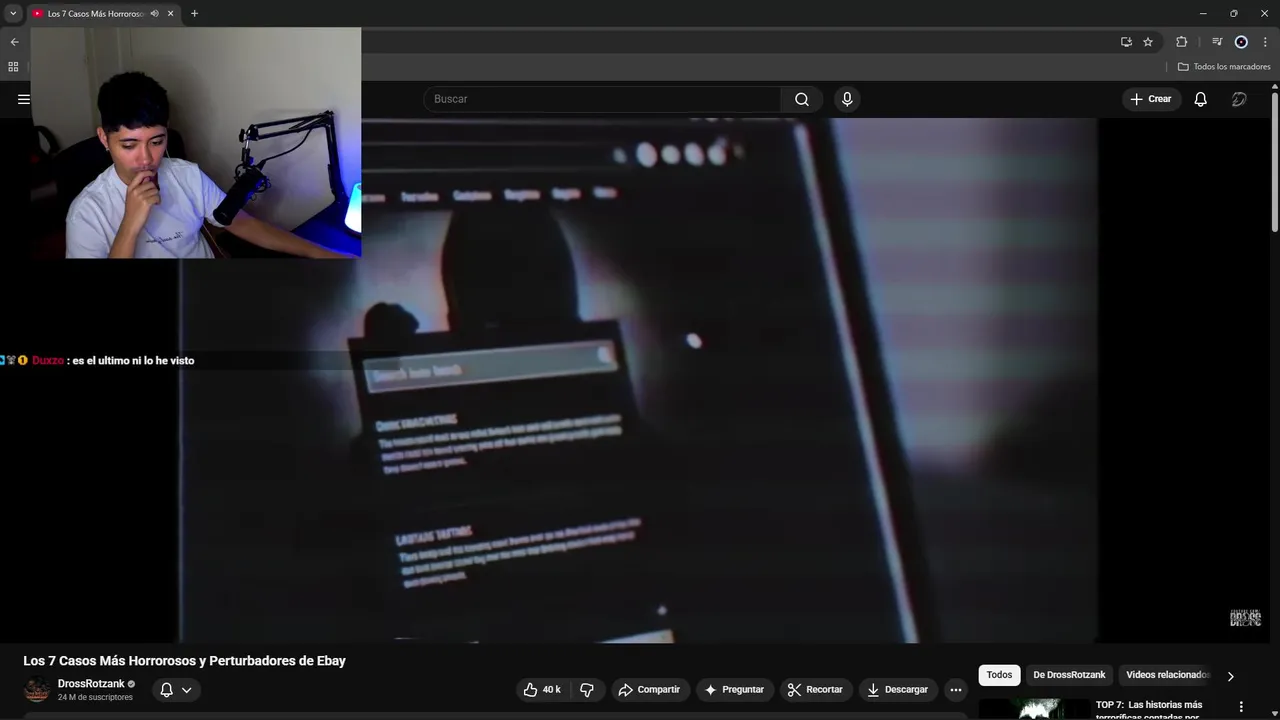Open more actions three-dot button

(x=956, y=689)
